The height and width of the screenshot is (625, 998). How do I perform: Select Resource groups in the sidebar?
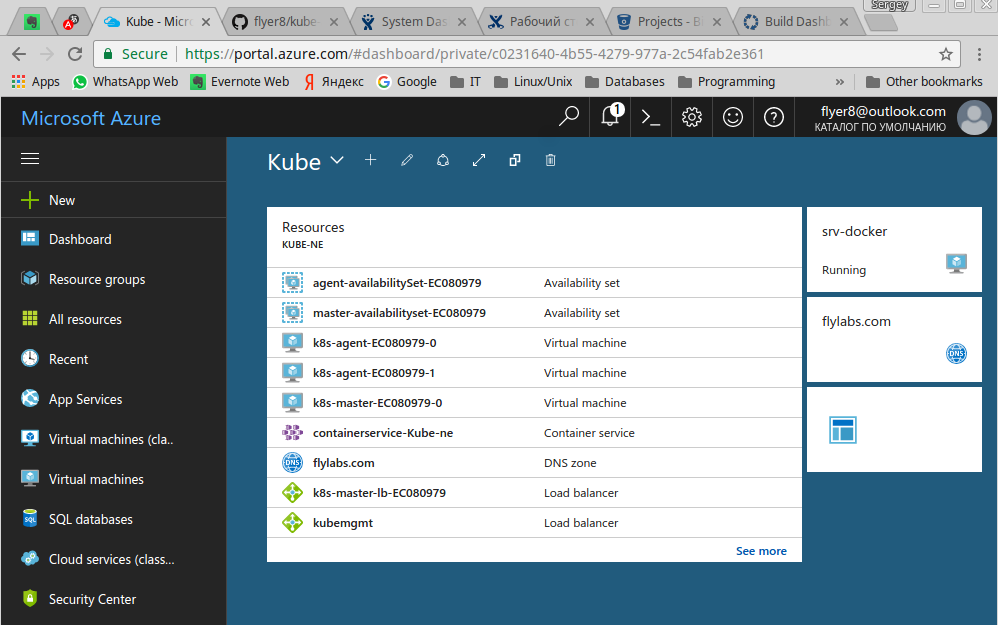pos(94,279)
